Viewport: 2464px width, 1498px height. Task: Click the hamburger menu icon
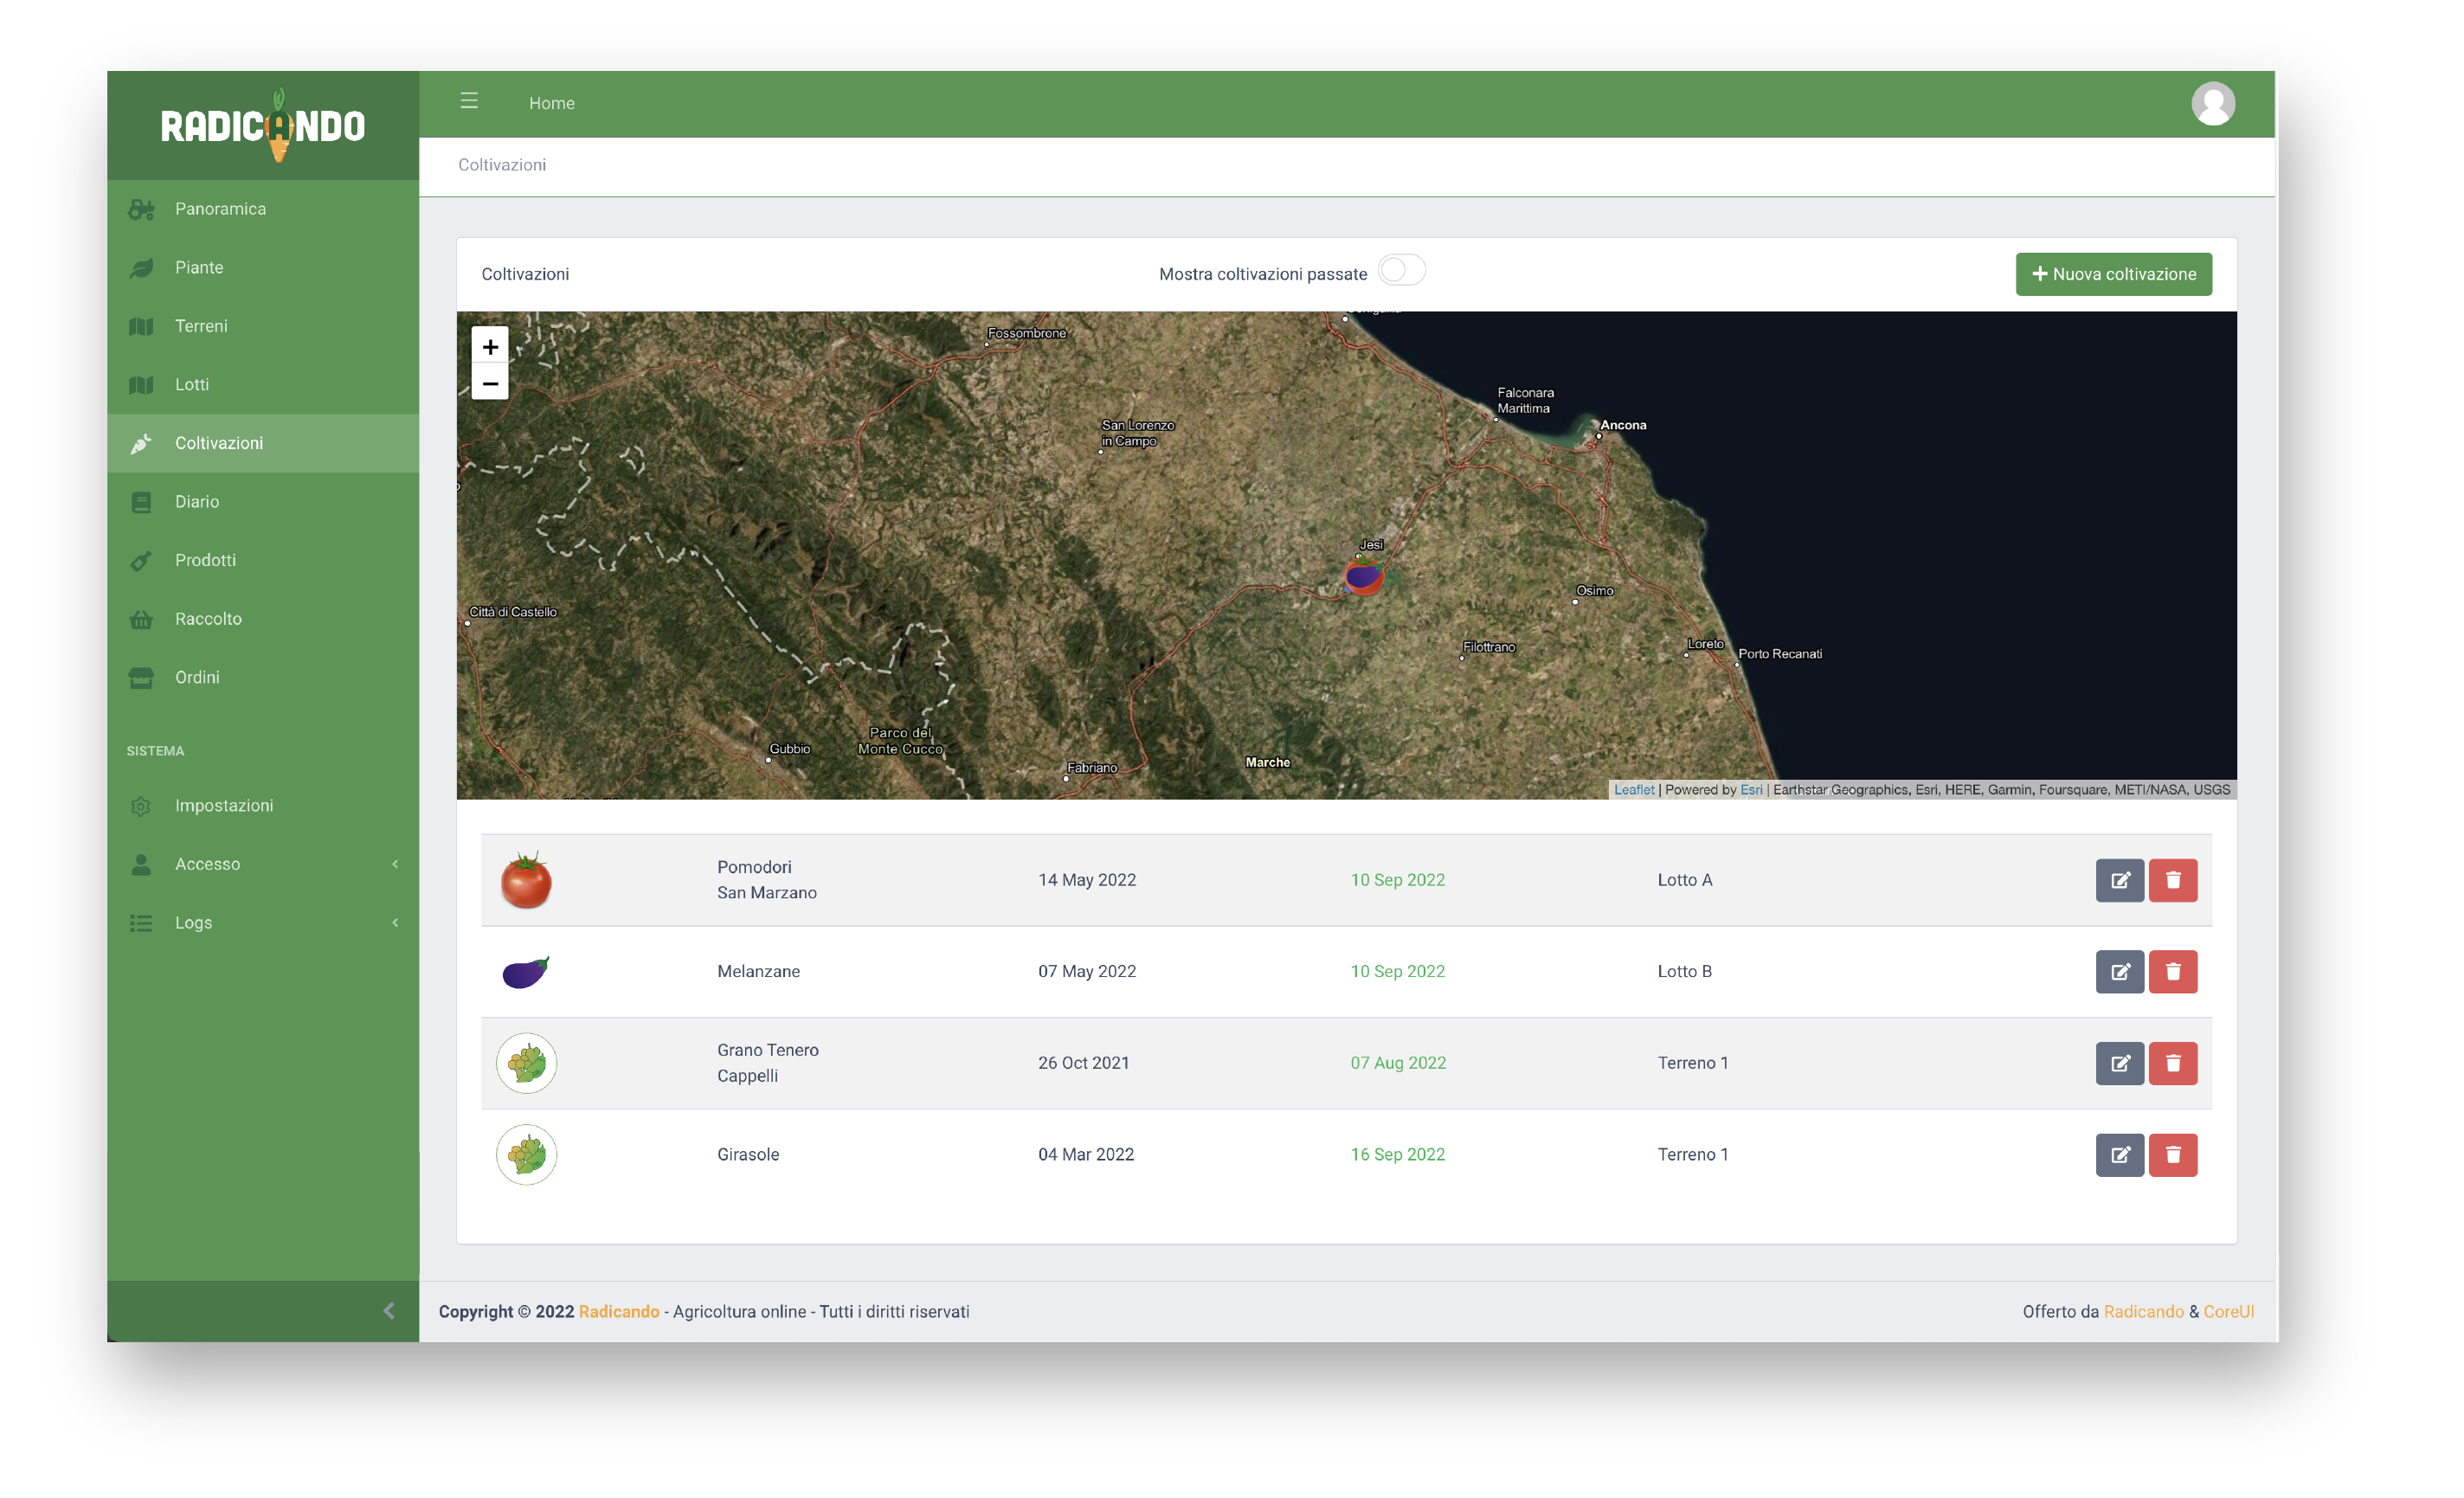[468, 101]
